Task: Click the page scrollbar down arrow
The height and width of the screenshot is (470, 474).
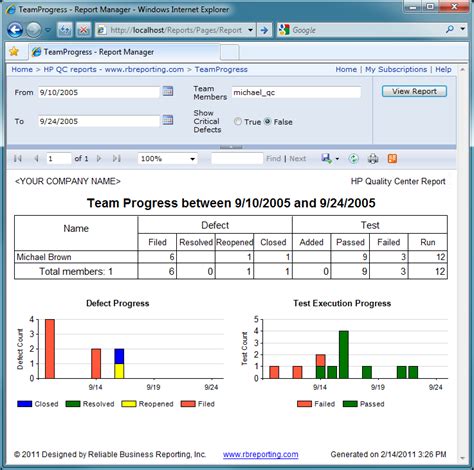Action: tap(462, 458)
